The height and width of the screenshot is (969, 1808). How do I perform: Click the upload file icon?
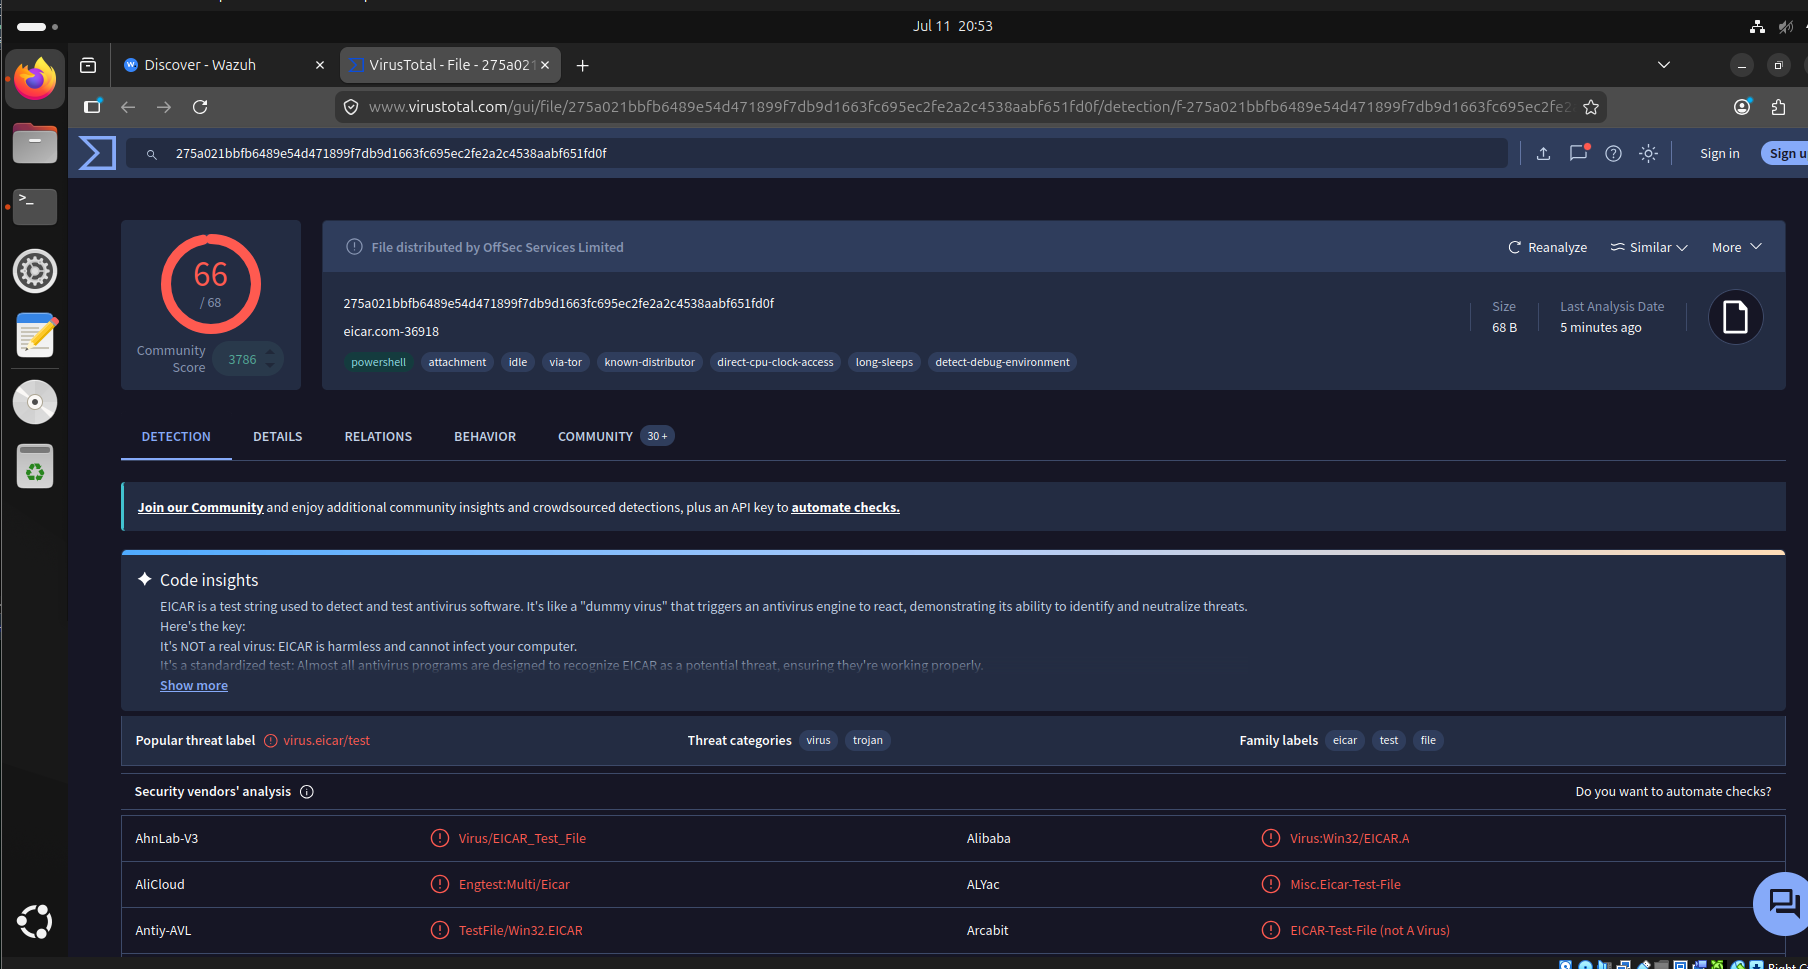pos(1543,153)
